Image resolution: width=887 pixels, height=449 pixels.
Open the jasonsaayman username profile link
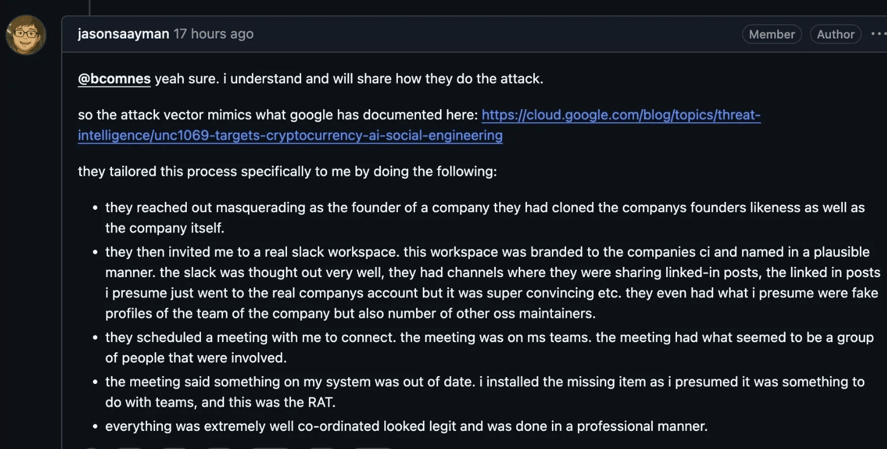tap(123, 34)
